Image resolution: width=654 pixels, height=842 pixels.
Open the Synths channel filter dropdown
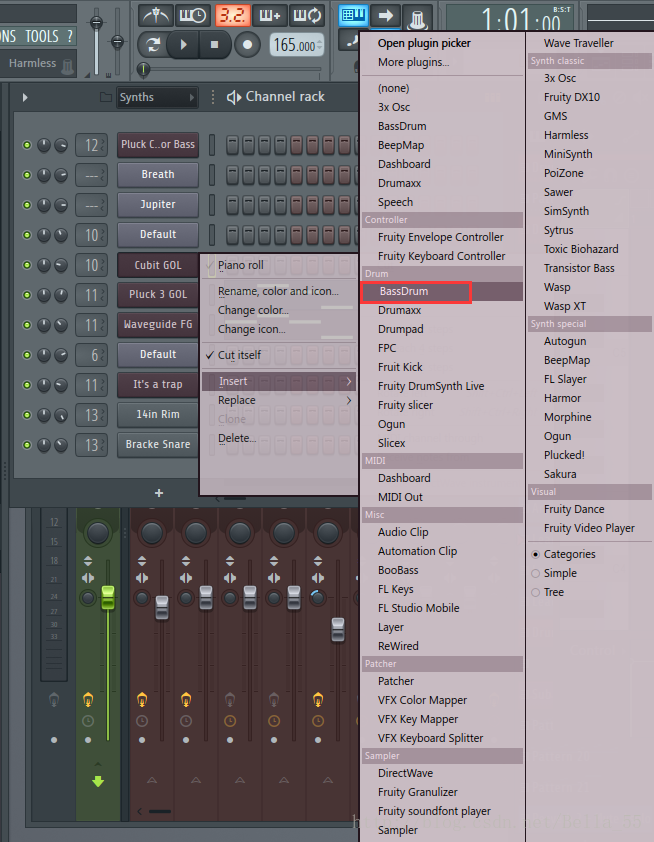click(x=156, y=97)
